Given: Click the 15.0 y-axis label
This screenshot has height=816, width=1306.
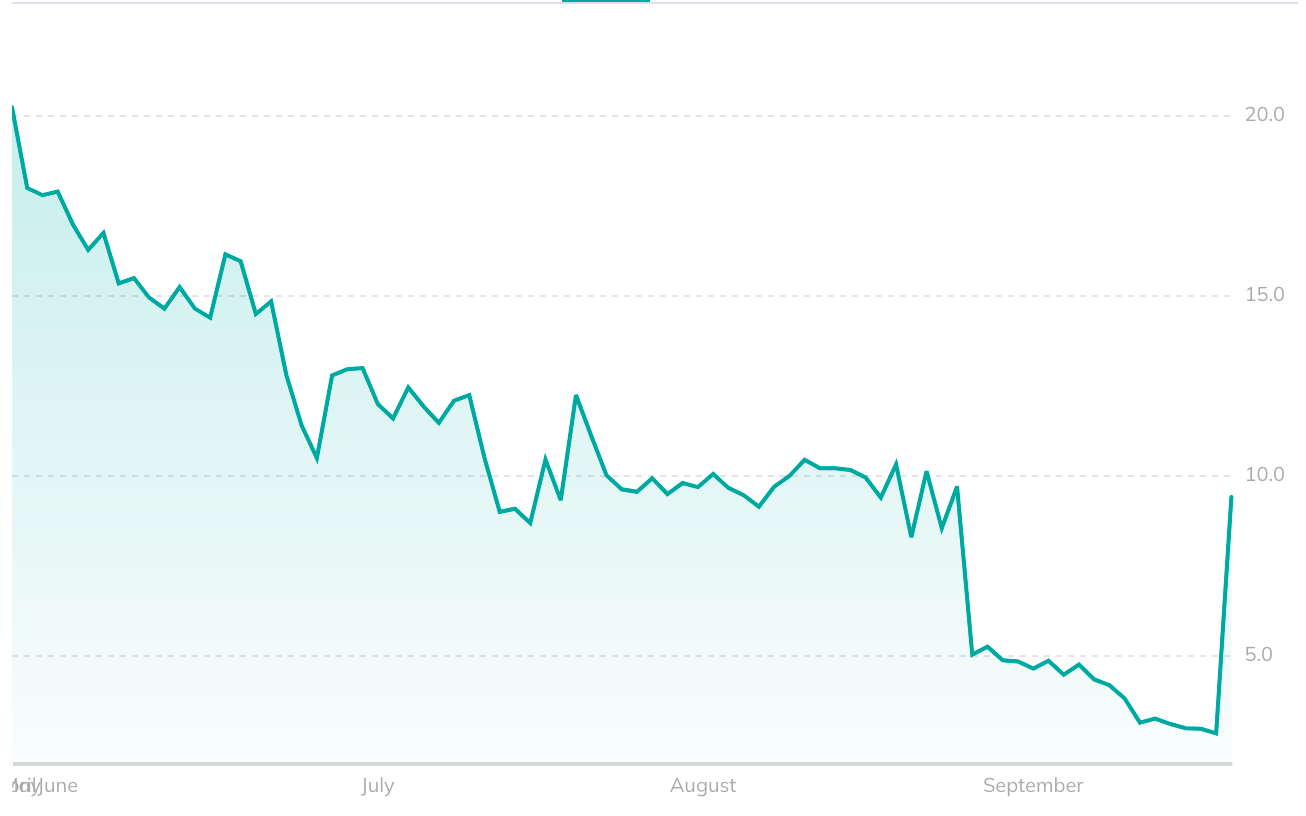Looking at the screenshot, I should point(1264,295).
